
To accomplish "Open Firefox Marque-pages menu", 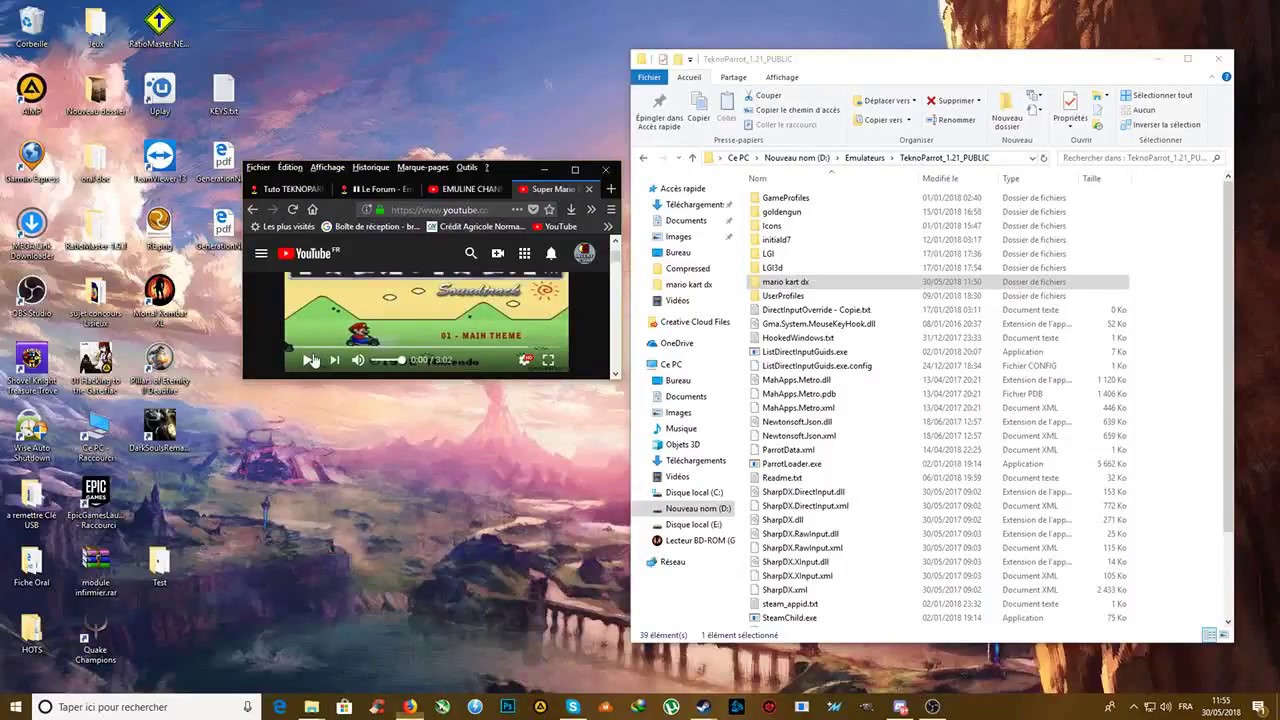I will click(x=422, y=167).
